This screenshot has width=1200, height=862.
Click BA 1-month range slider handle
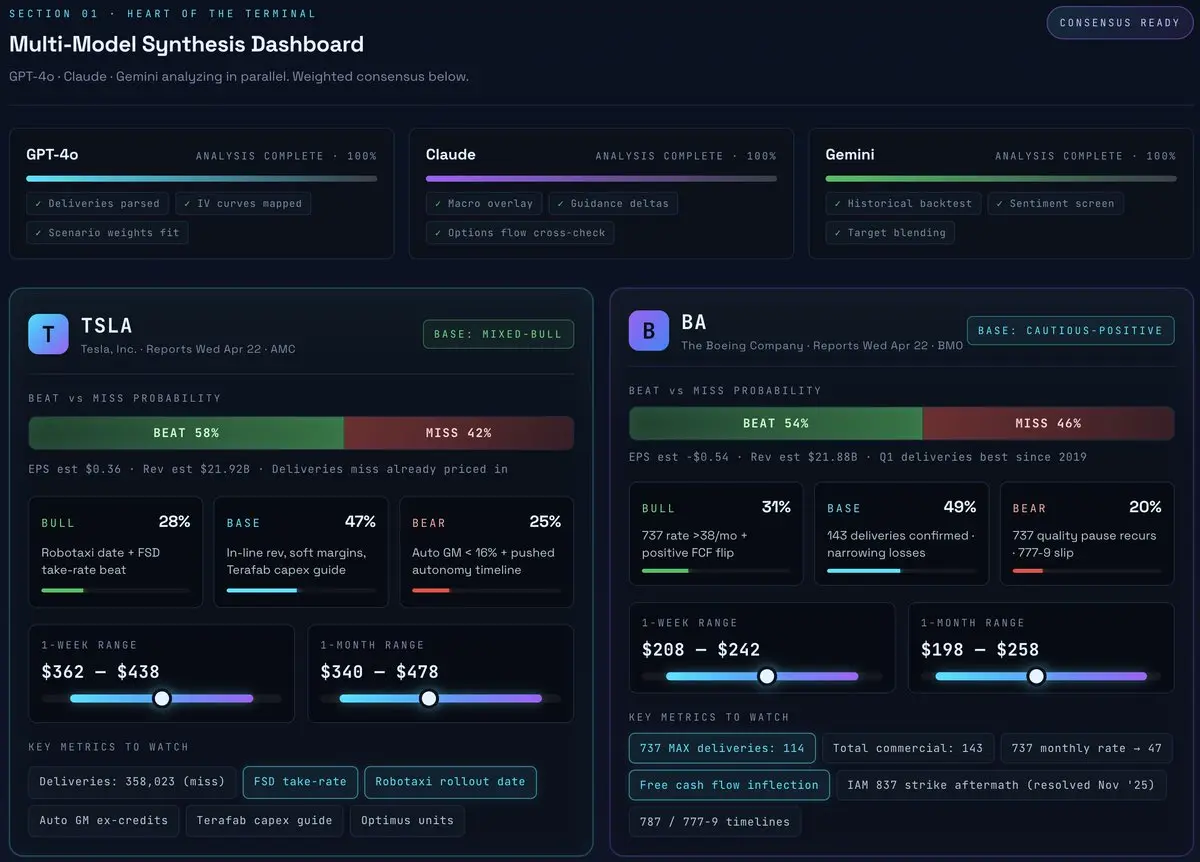tap(1036, 676)
